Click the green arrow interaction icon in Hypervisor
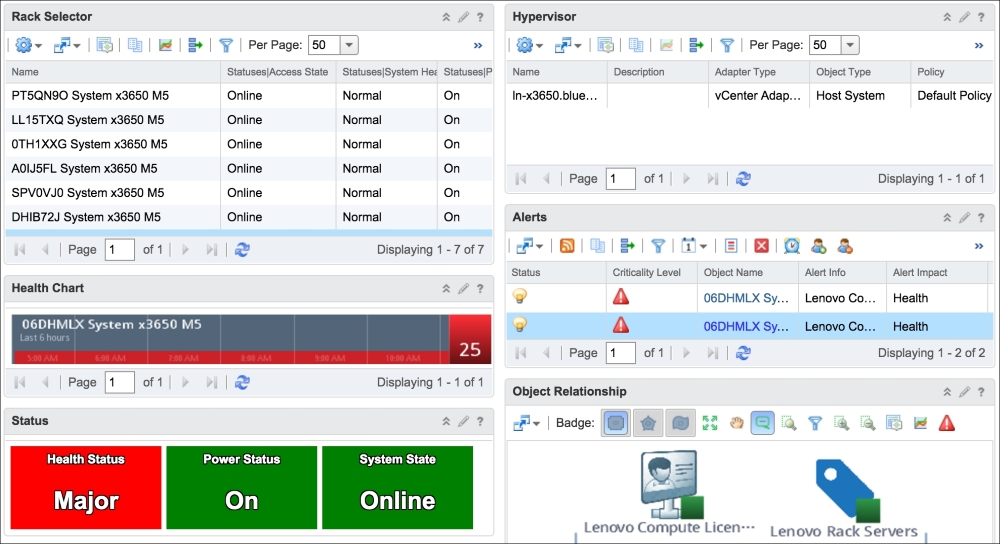1000x544 pixels. (696, 45)
